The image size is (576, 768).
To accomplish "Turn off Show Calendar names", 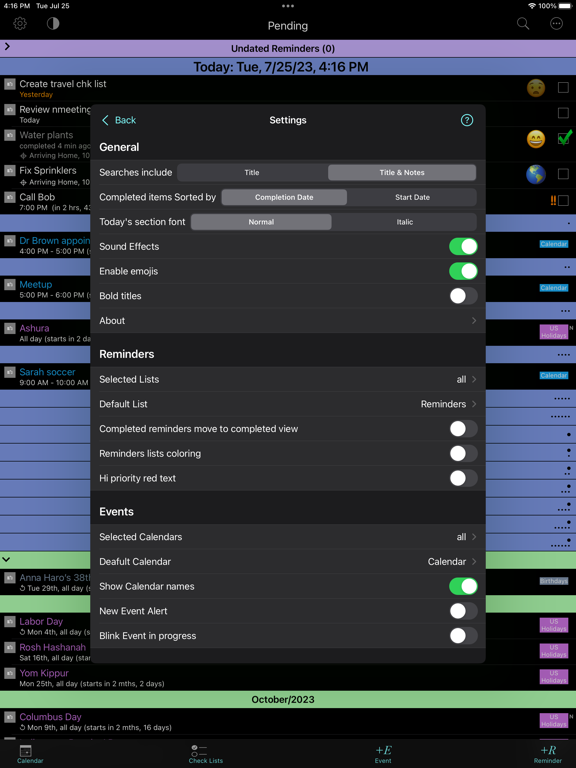I will (x=463, y=586).
